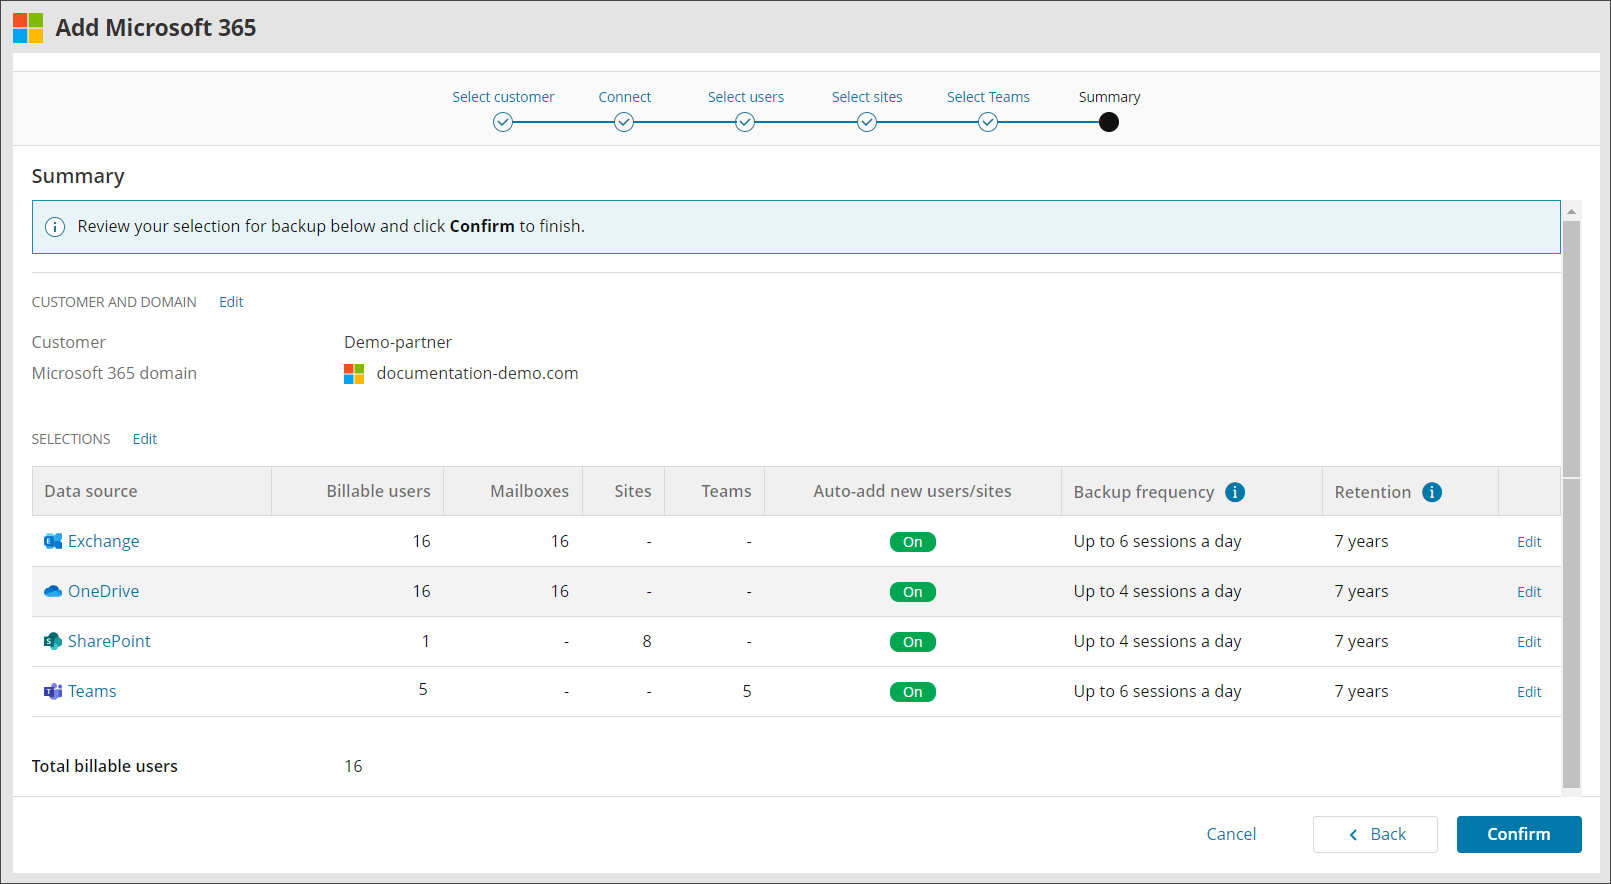The height and width of the screenshot is (884, 1611).
Task: Click the Exchange icon in data sources
Action: [53, 541]
